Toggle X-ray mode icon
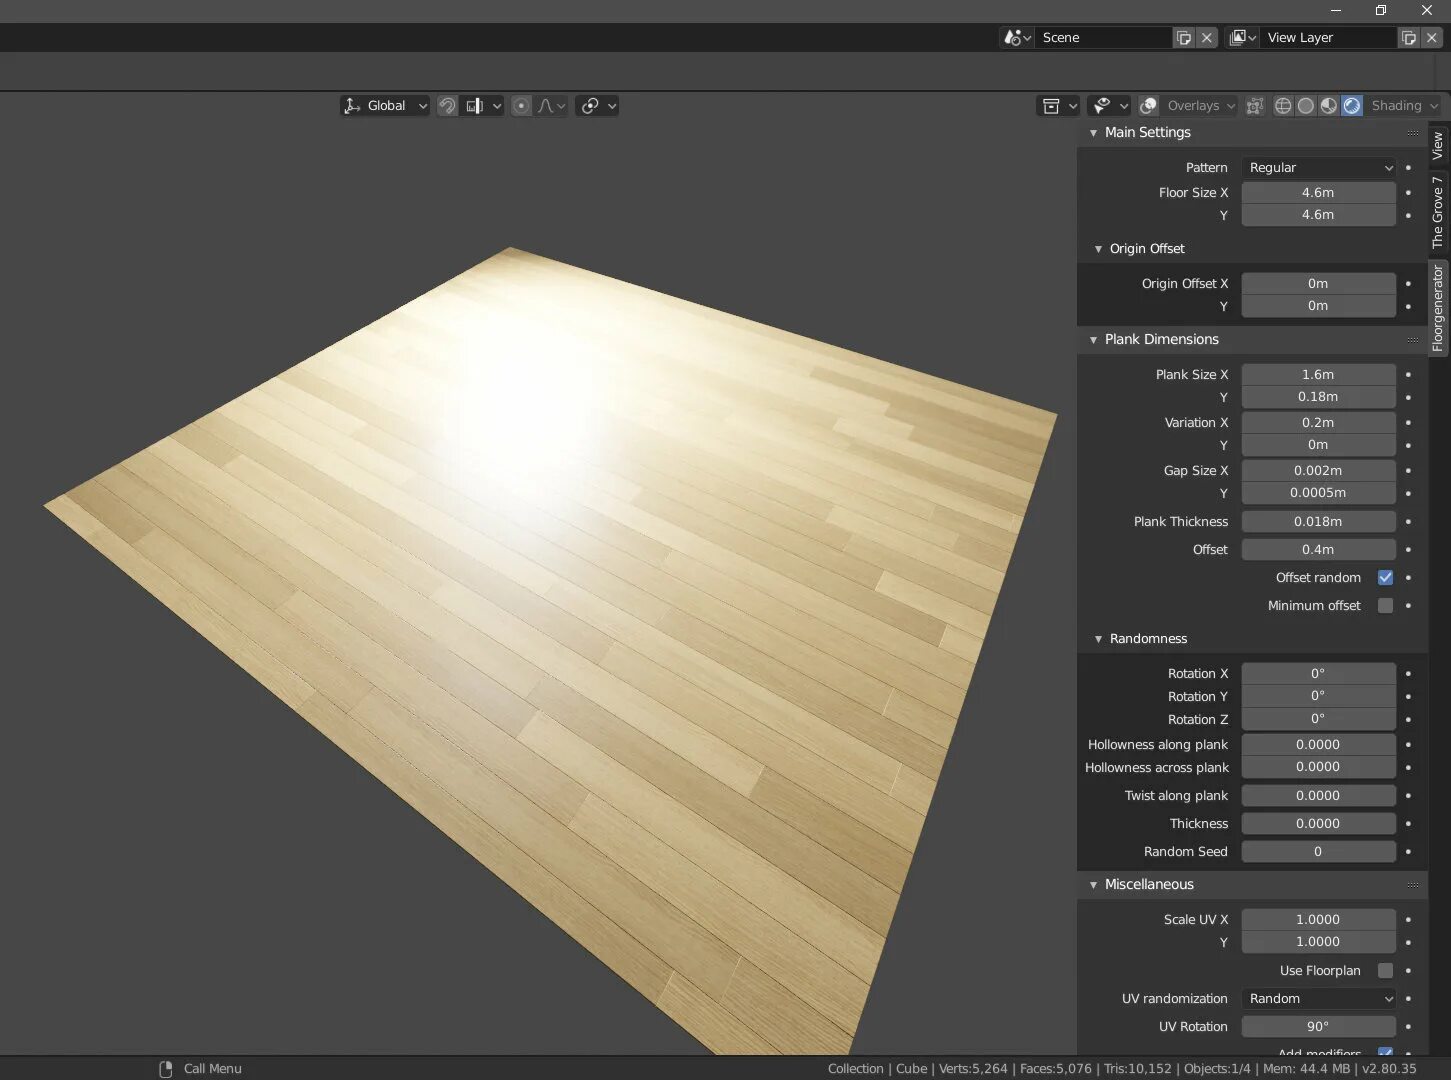Screen dimensions: 1451x1080 1255,105
